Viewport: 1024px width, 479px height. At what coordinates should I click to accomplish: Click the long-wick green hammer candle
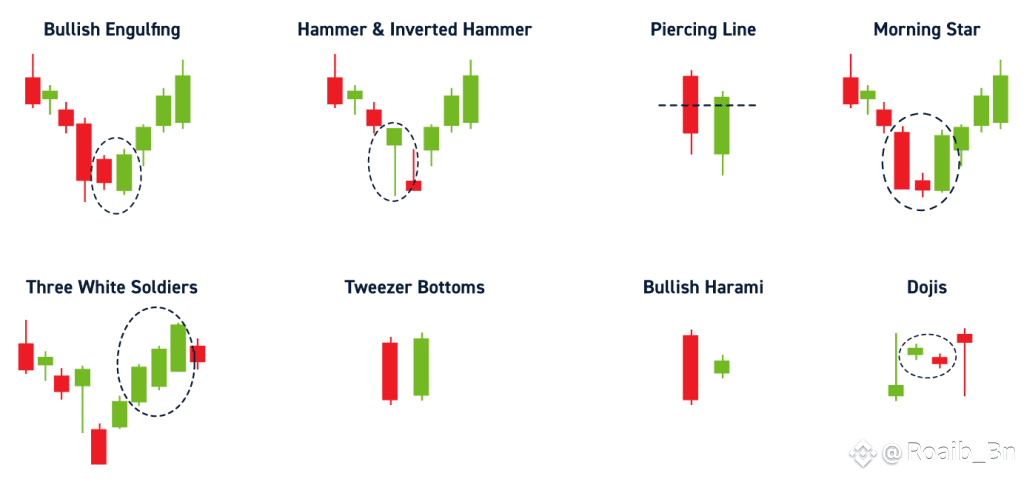pos(394,159)
